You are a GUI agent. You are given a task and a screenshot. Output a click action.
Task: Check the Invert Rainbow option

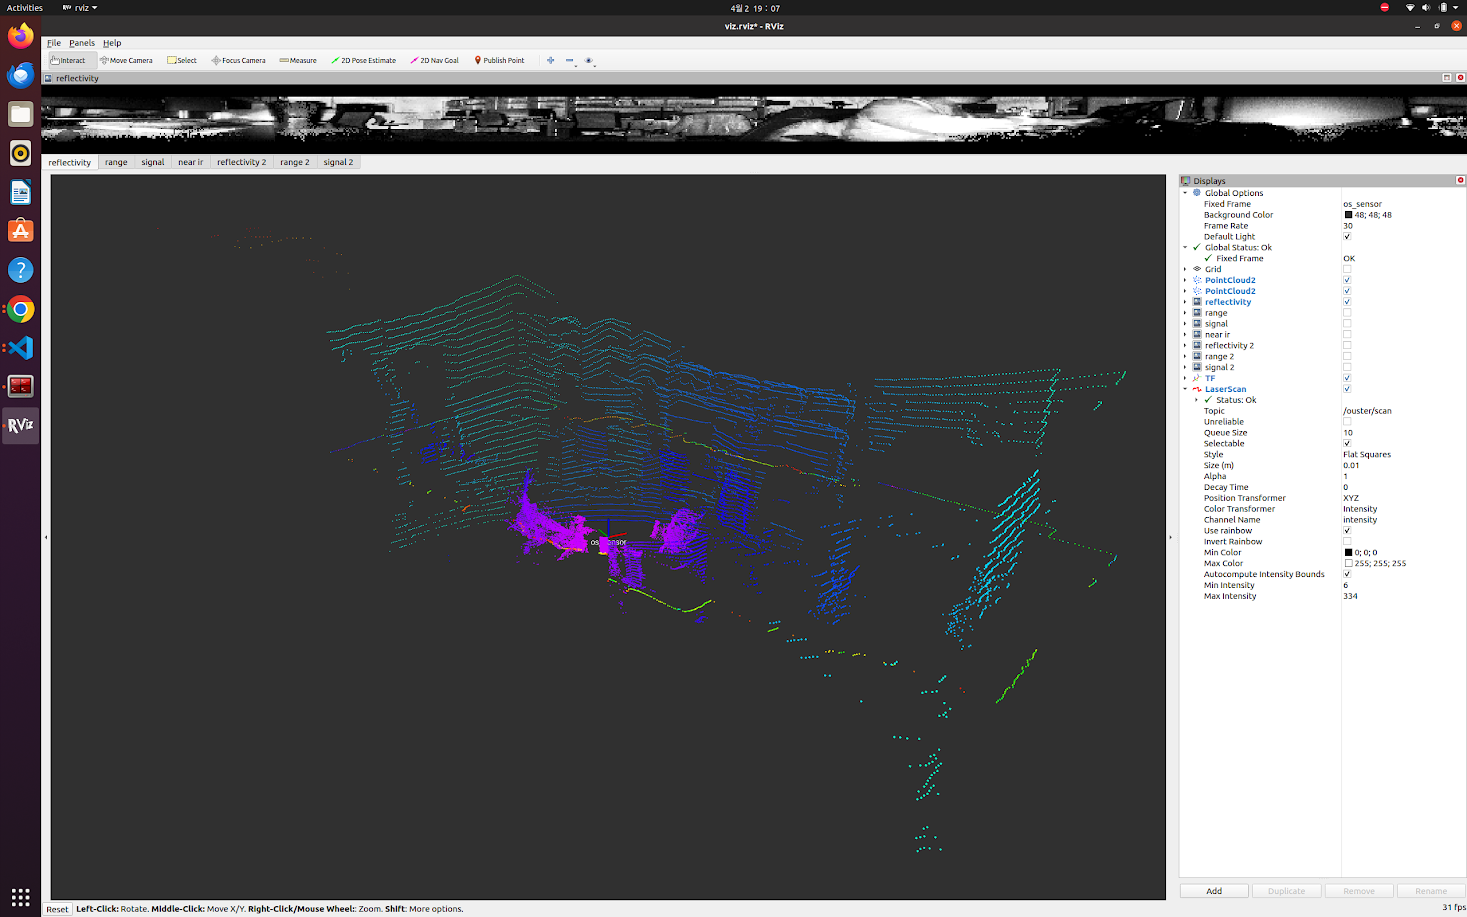(x=1347, y=542)
